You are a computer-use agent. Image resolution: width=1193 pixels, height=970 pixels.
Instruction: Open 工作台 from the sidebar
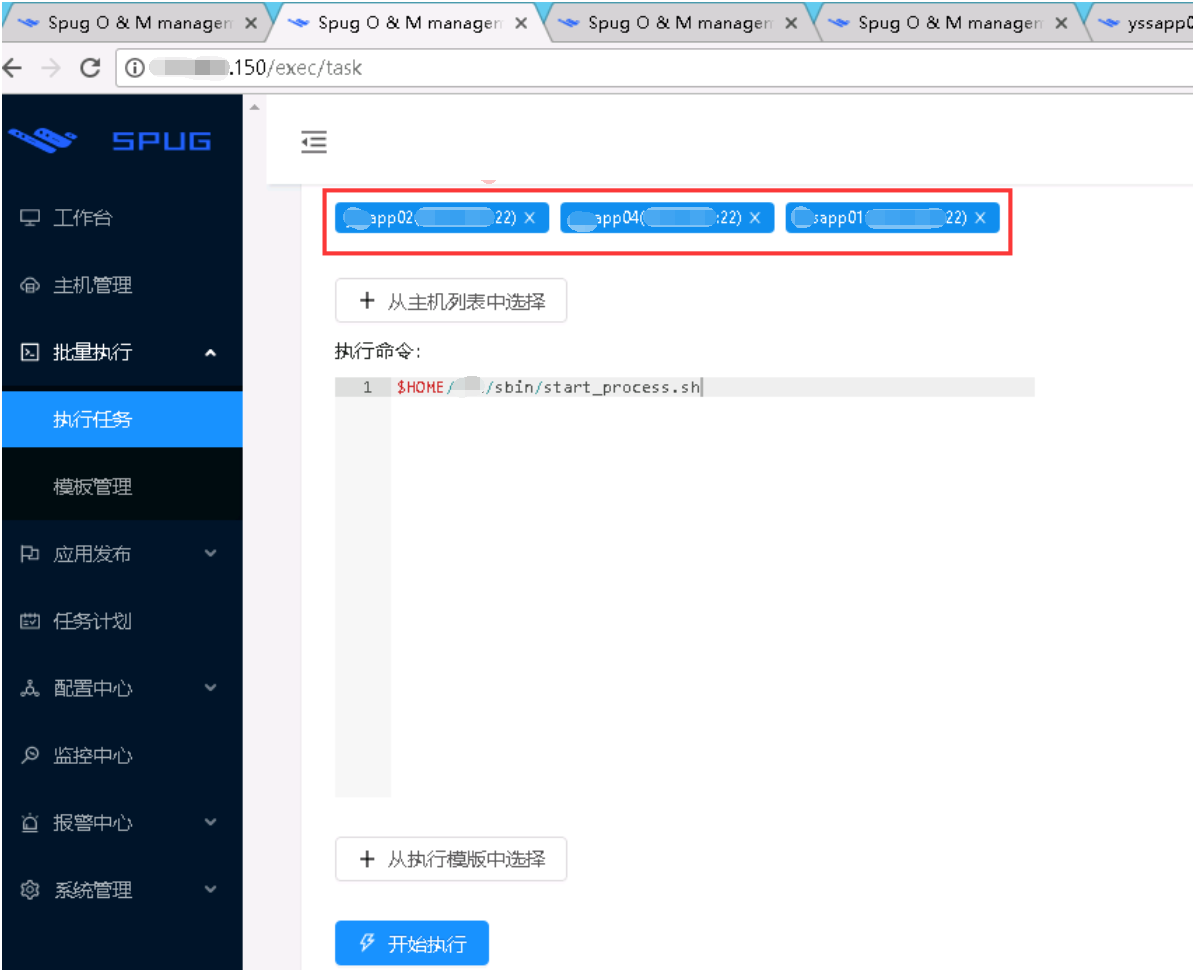tap(122, 218)
